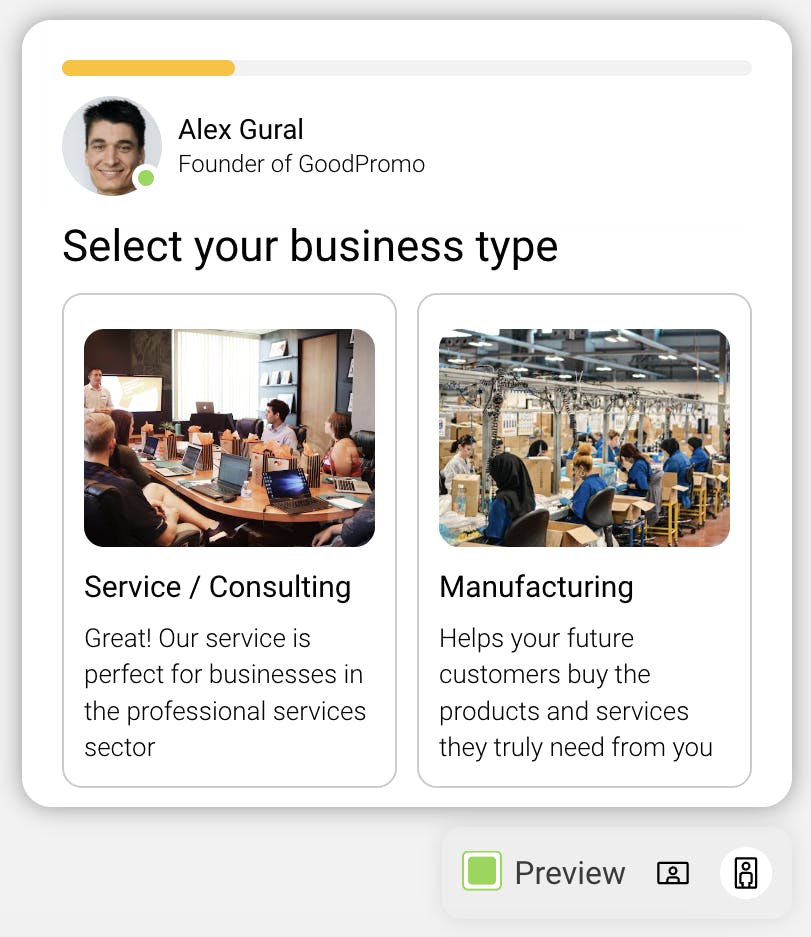The height and width of the screenshot is (937, 811).
Task: Open the Manufacturing factory photo
Action: click(x=584, y=438)
